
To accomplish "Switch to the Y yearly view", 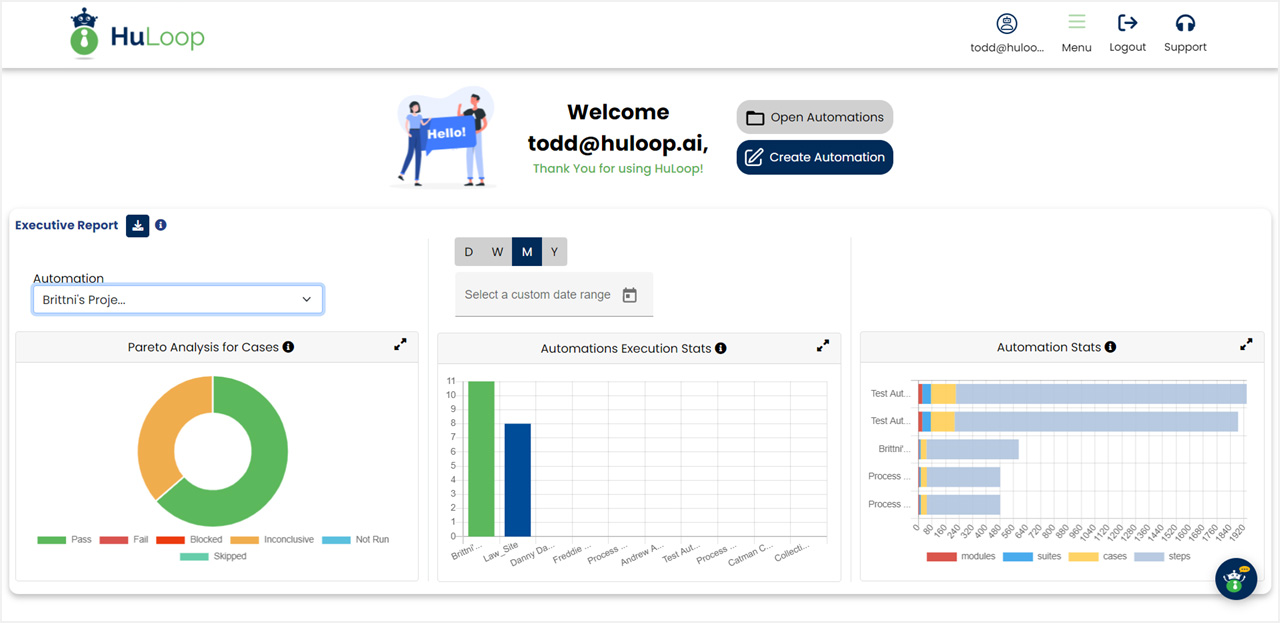I will [x=554, y=251].
